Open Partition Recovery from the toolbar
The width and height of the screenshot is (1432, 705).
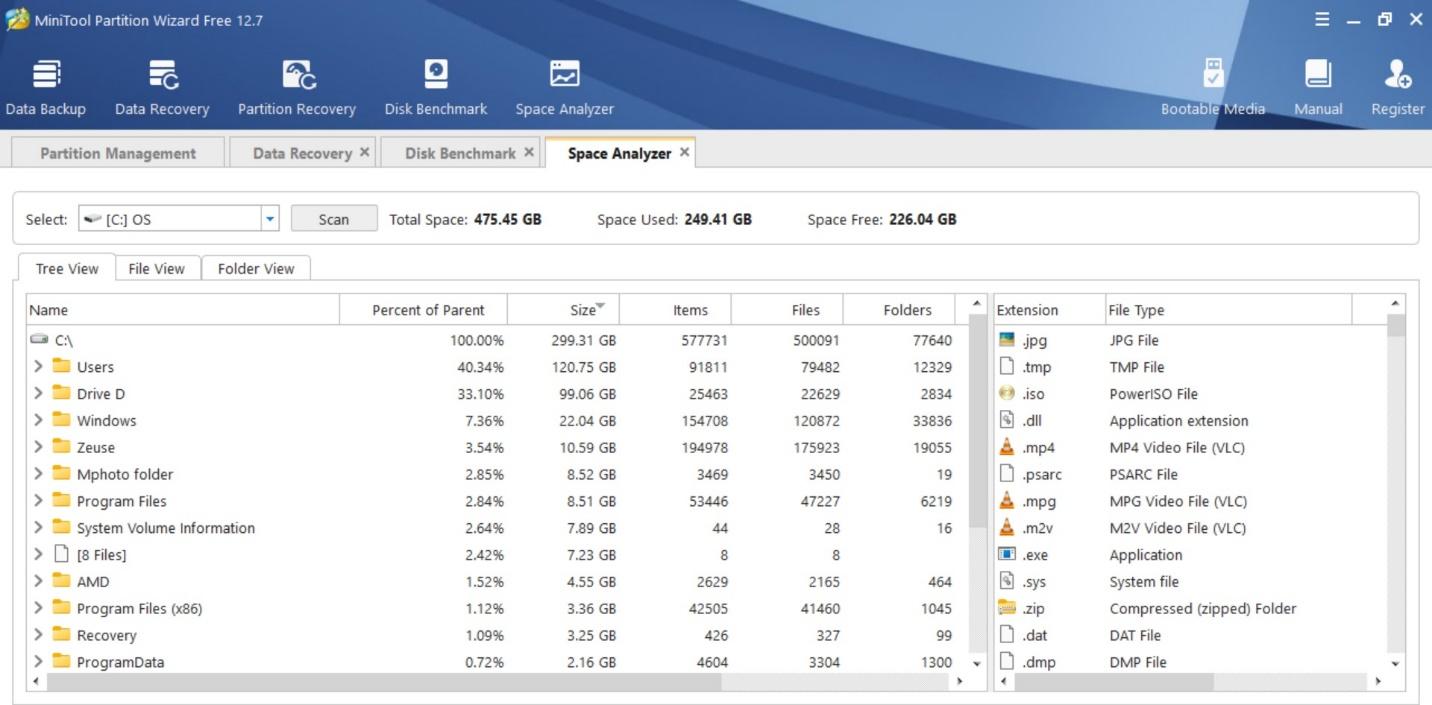click(x=297, y=88)
